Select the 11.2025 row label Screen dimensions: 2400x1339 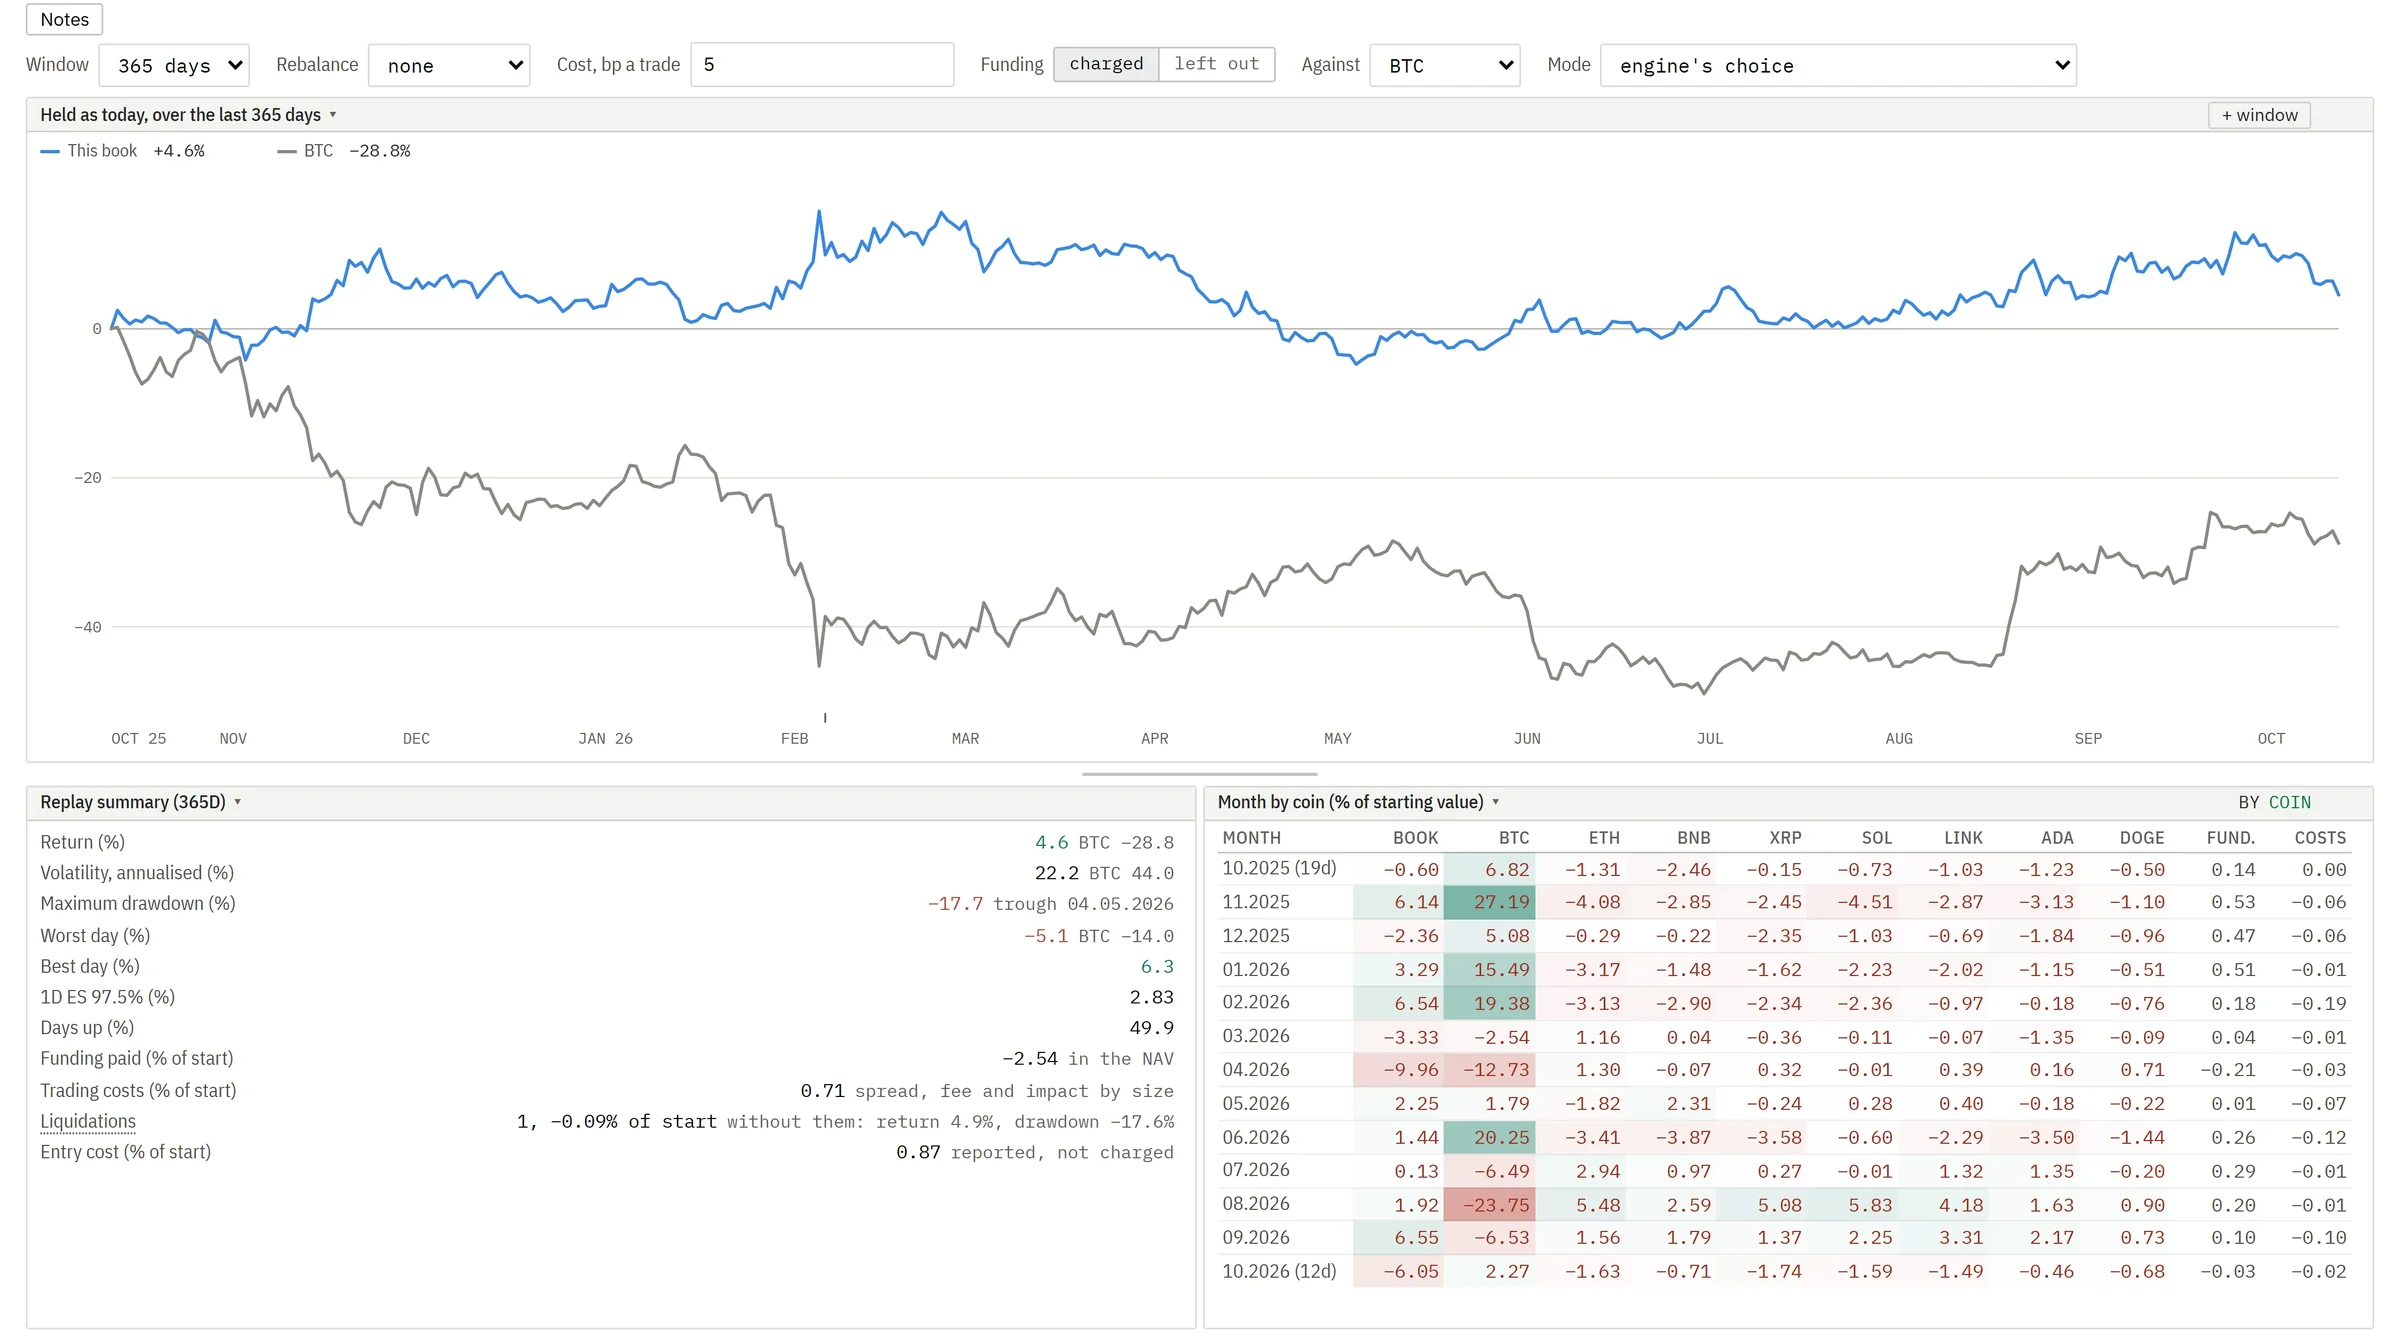coord(1256,902)
